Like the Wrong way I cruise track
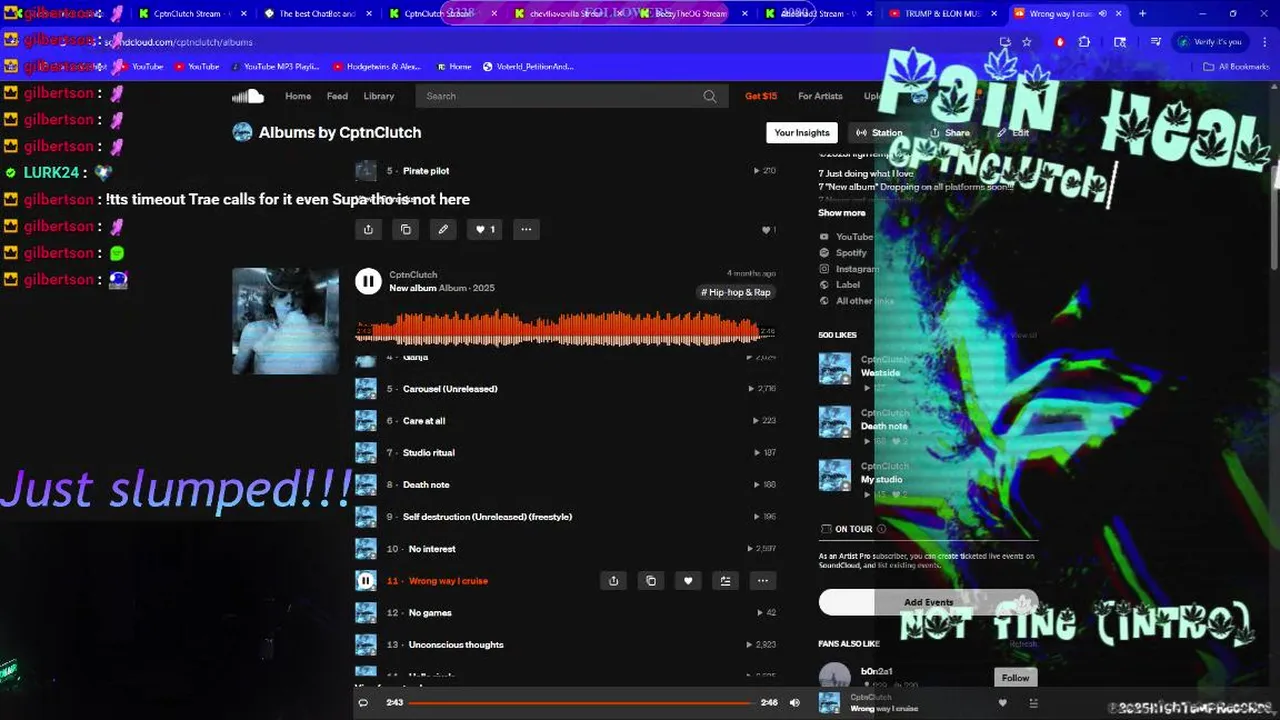The height and width of the screenshot is (720, 1280). [x=688, y=581]
